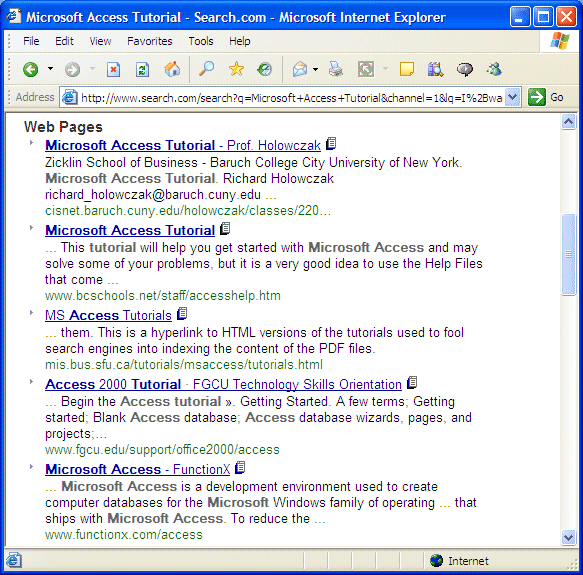Open the Discuss speech bubble icon
583x575 pixels.
[465, 69]
